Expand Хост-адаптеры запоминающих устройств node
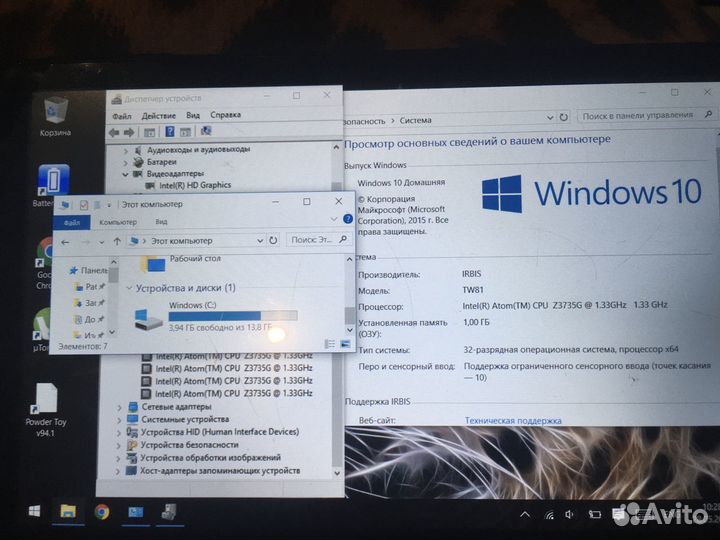Screen dimensions: 720x540 click(118, 471)
